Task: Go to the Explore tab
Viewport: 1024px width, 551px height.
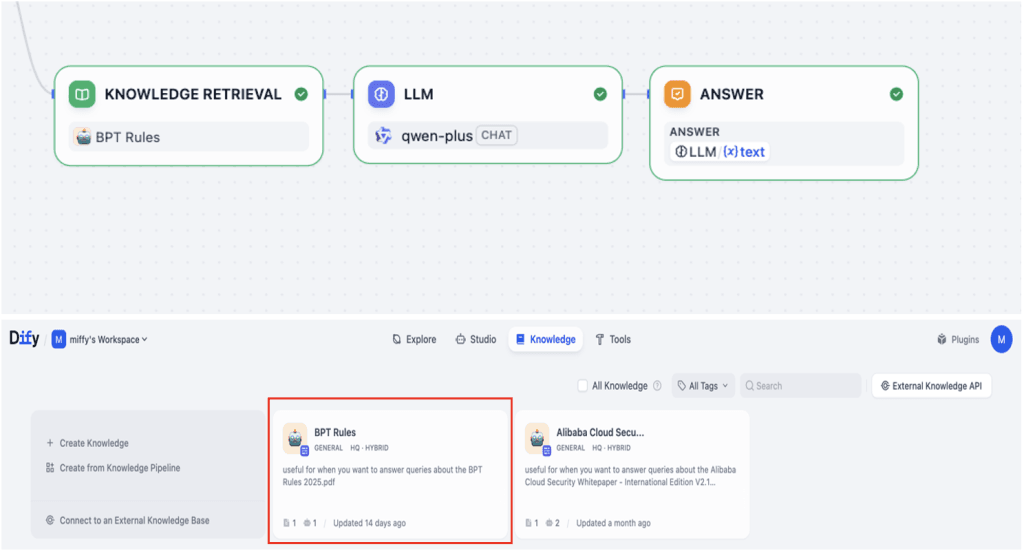Action: pyautogui.click(x=414, y=339)
